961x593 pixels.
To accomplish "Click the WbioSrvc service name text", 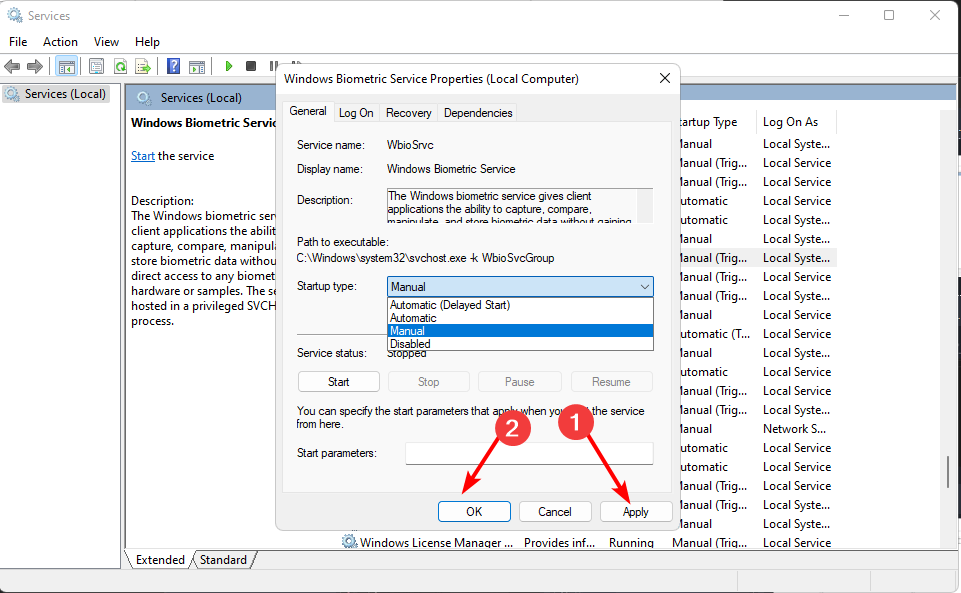I will click(x=410, y=145).
